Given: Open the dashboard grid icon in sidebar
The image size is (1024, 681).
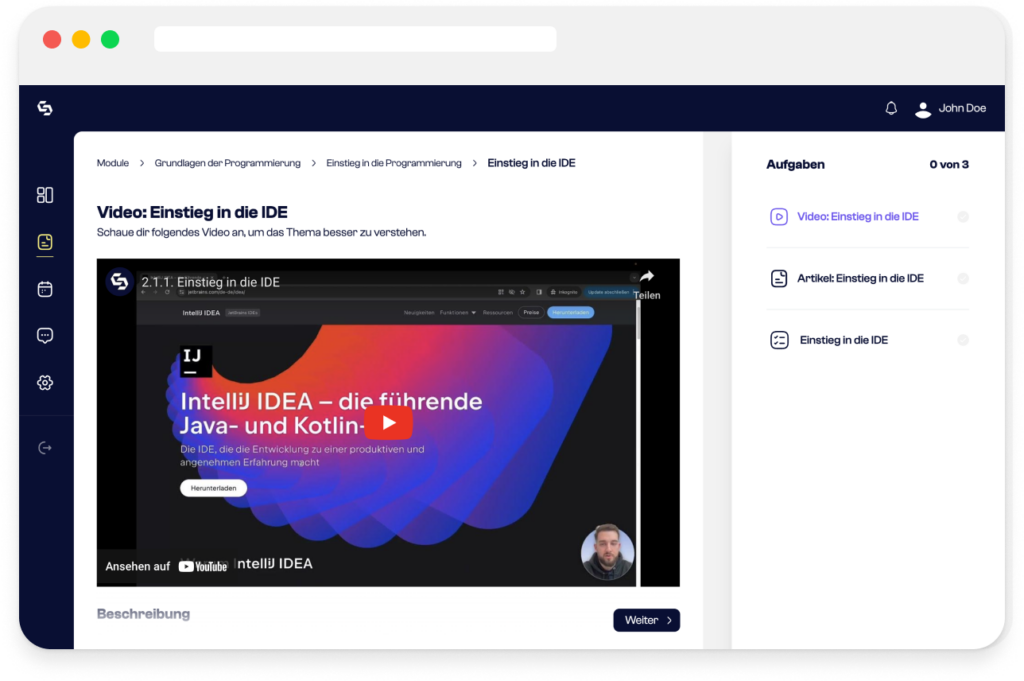Looking at the screenshot, I should click(45, 195).
